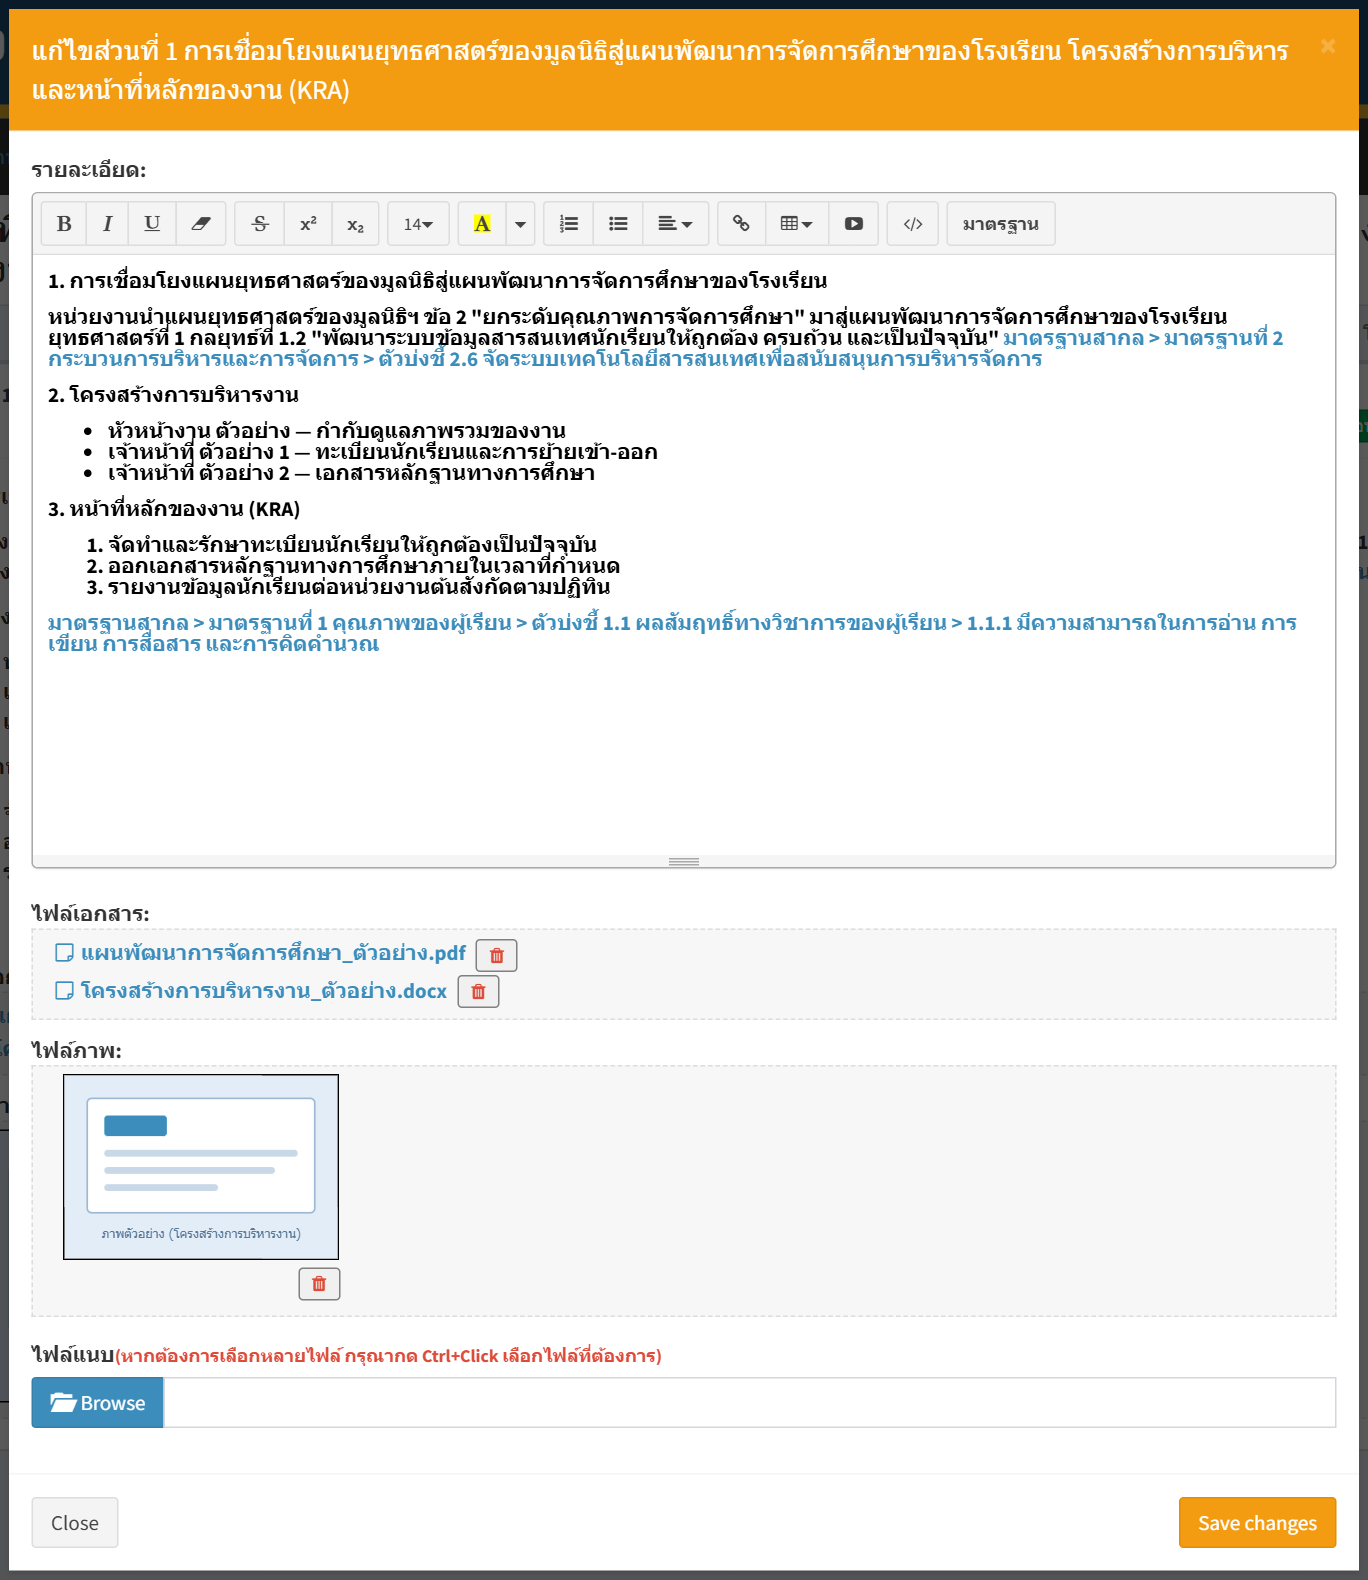Click bullet 'หัวหน้างาน ตัวอย่าง — กำกับดูแลภาพรวมของงาน'
Screen dimensions: 1368x1580
[x=337, y=431]
